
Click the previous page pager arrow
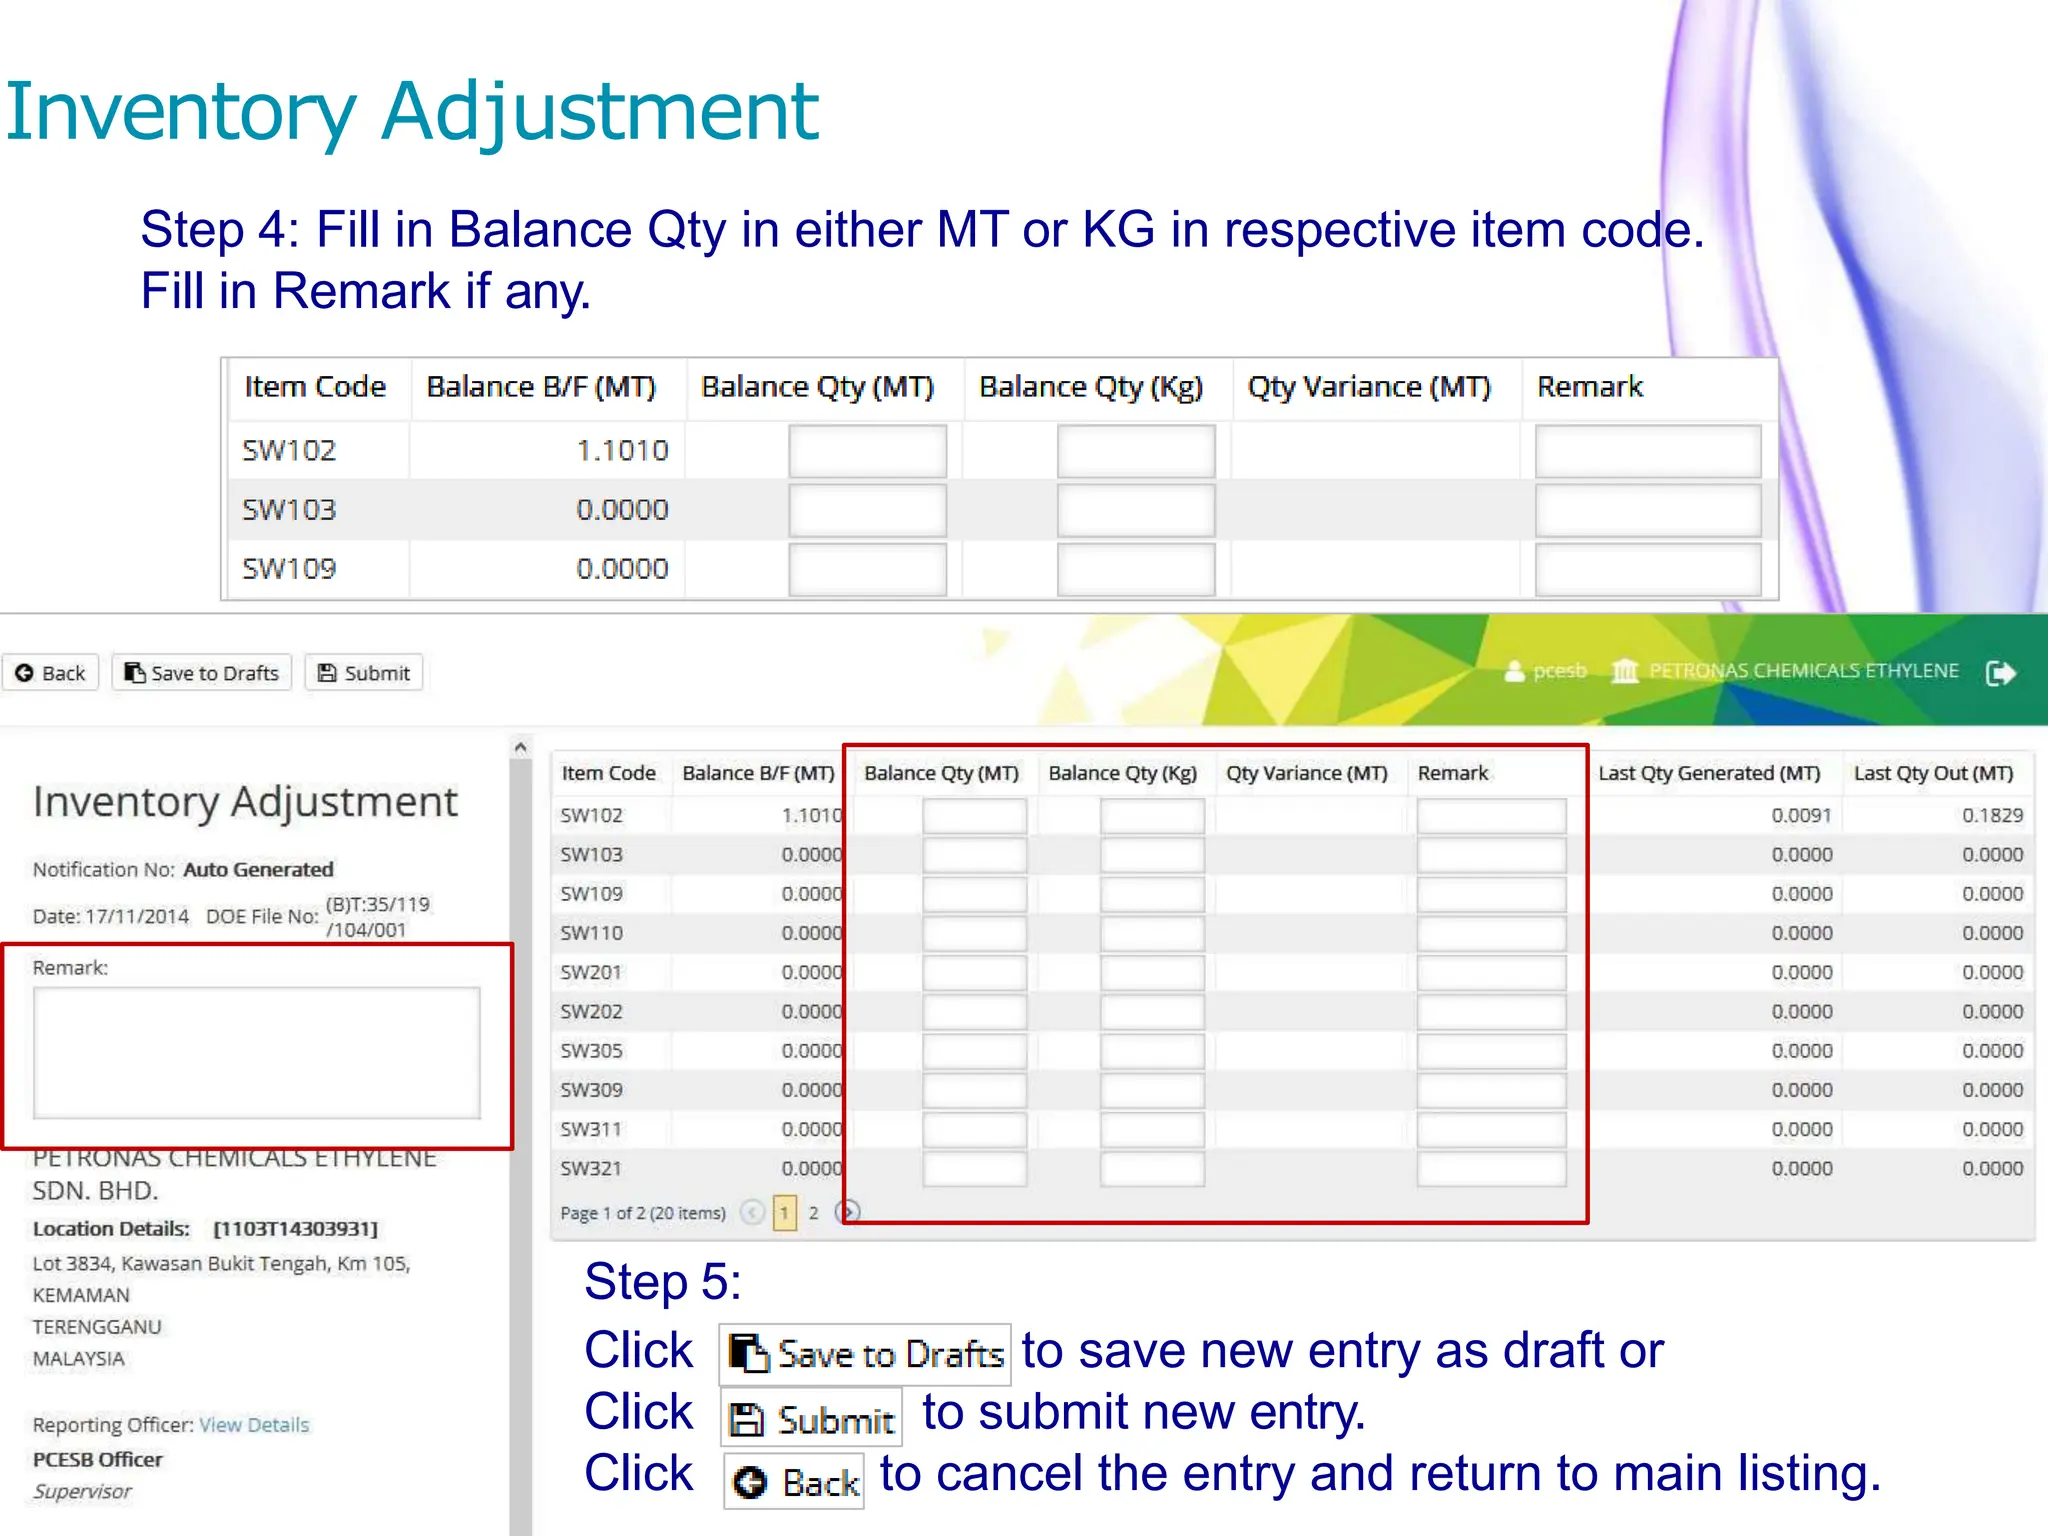752,1213
